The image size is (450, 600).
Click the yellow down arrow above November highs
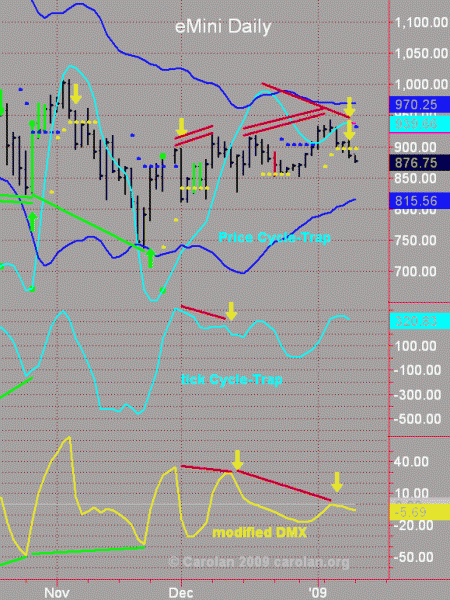(x=76, y=94)
